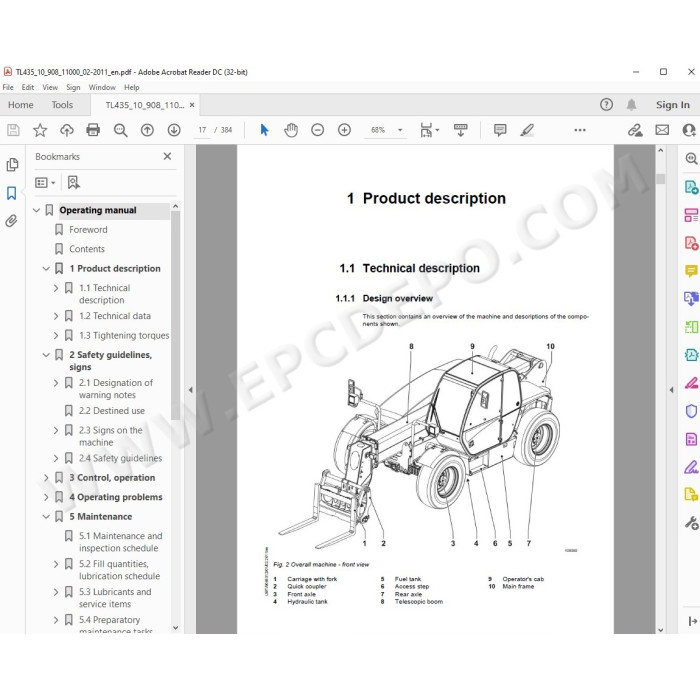The width and height of the screenshot is (700, 700).
Task: Open the Sign menu
Action: pos(73,87)
